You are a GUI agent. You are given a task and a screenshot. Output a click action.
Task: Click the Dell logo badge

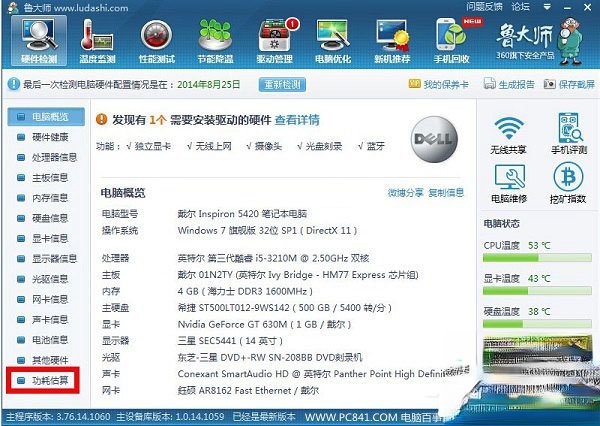434,139
